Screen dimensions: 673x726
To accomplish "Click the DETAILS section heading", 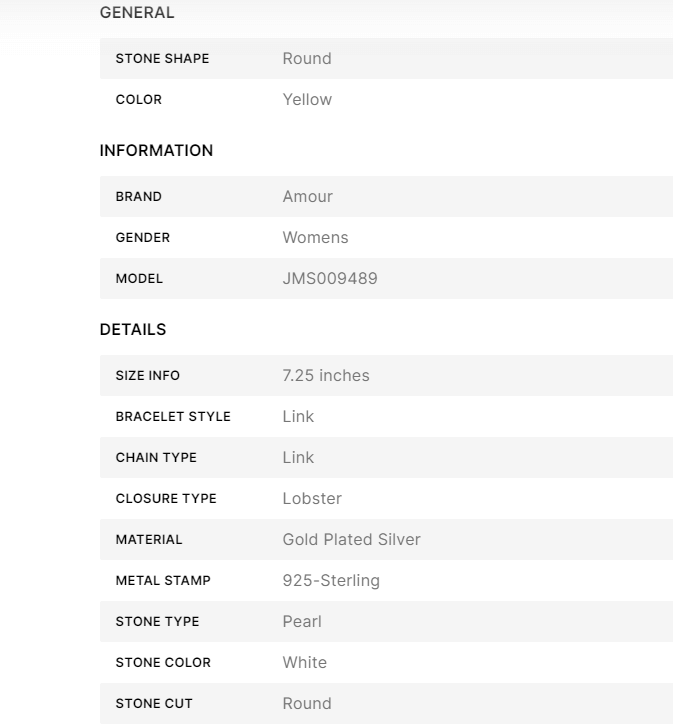I will tap(133, 329).
